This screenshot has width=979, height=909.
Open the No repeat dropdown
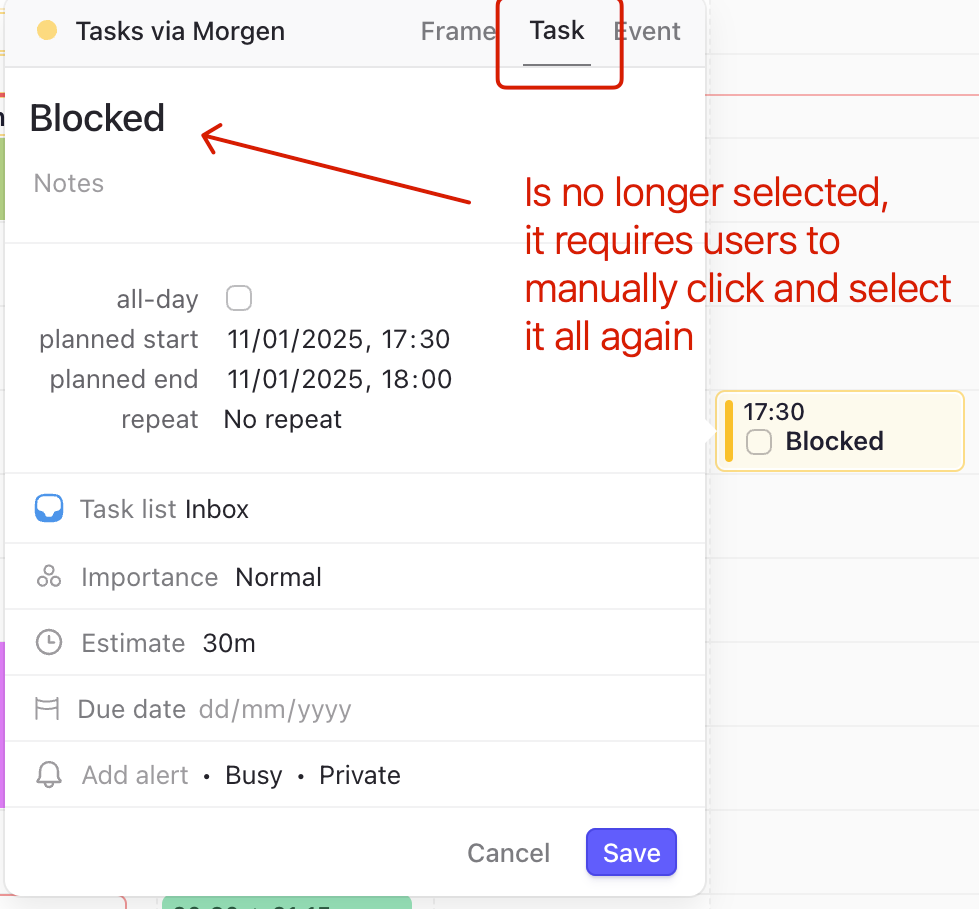point(283,420)
